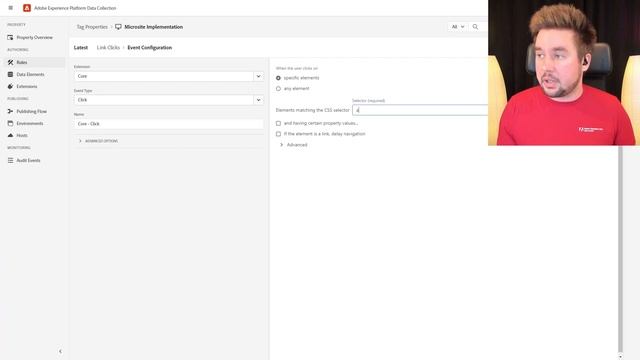Viewport: 640px width, 360px height.
Task: Click the monitor icon beside Microsite Implementation
Action: (118, 27)
